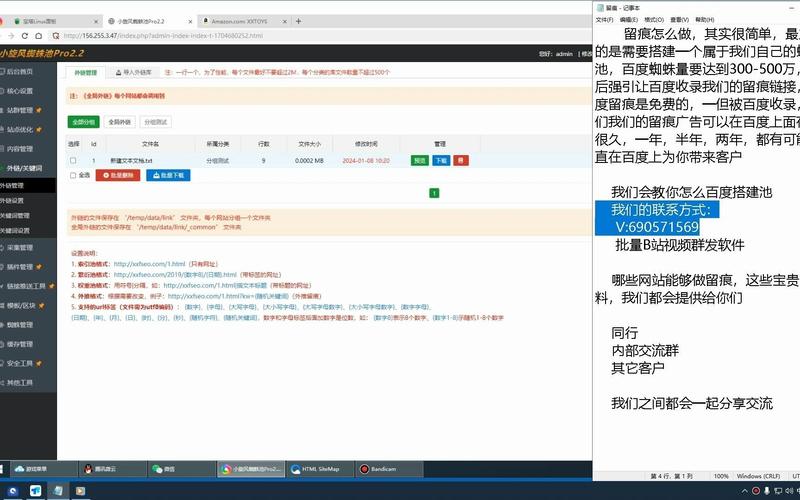Click the blue 下载 button in file row

pos(441,160)
